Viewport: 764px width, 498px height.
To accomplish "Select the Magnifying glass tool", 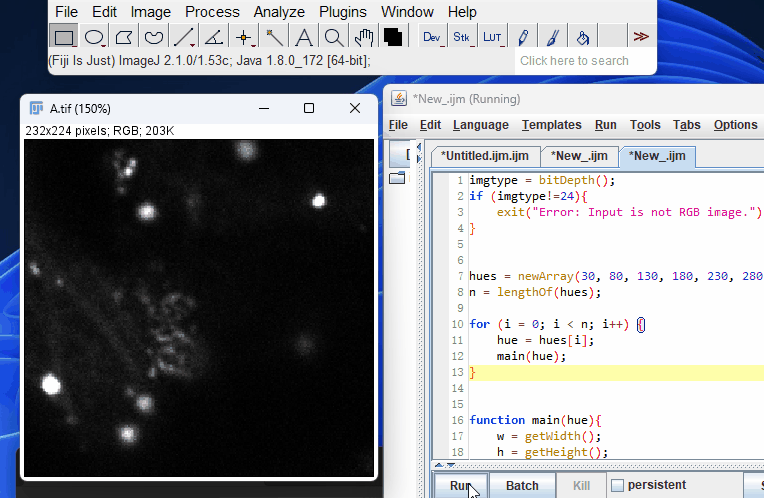I will (x=334, y=37).
